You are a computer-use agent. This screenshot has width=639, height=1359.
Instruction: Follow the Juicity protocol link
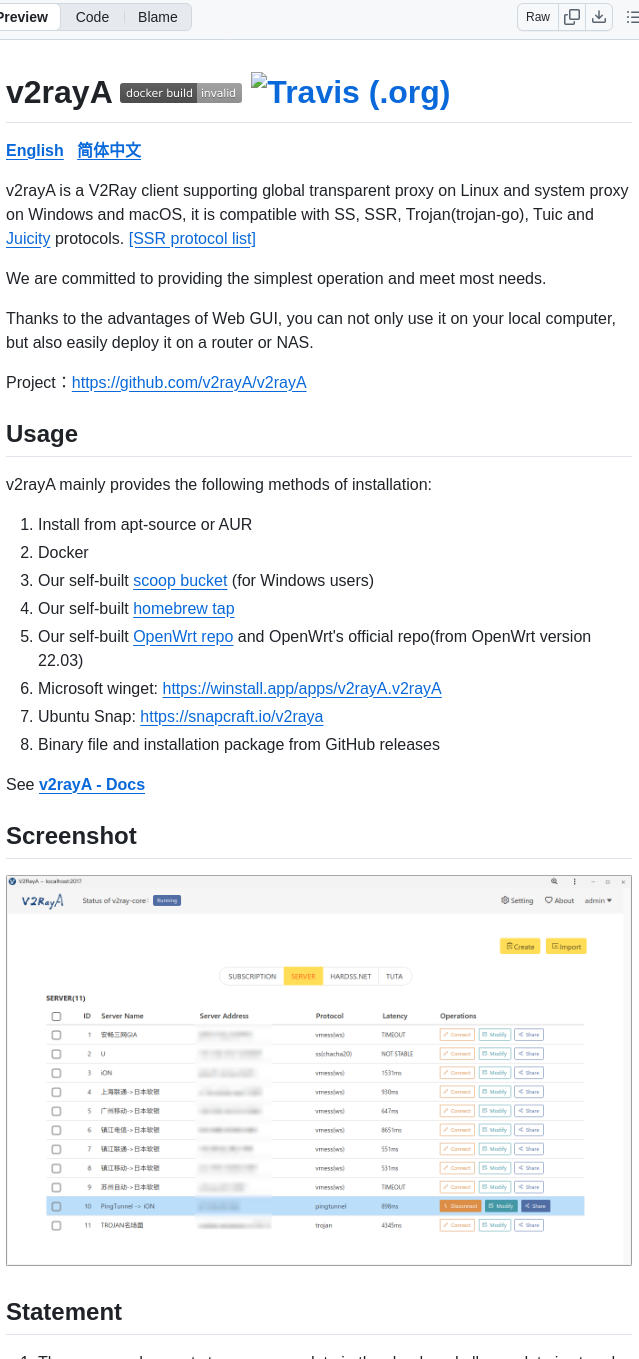pos(28,239)
